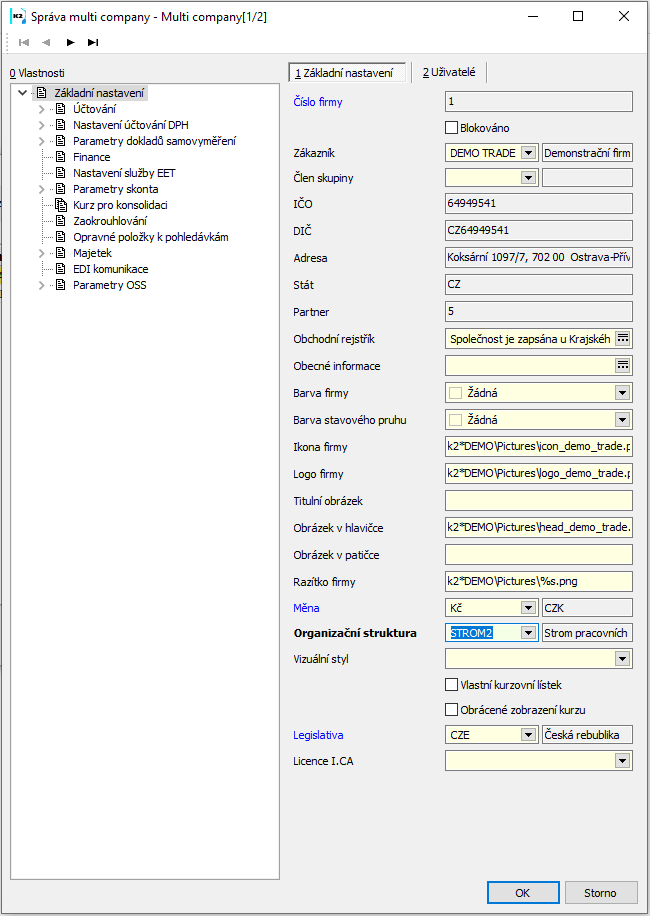Select Kurz pro konsolidaci tree item
This screenshot has height=916, width=650.
[120, 205]
